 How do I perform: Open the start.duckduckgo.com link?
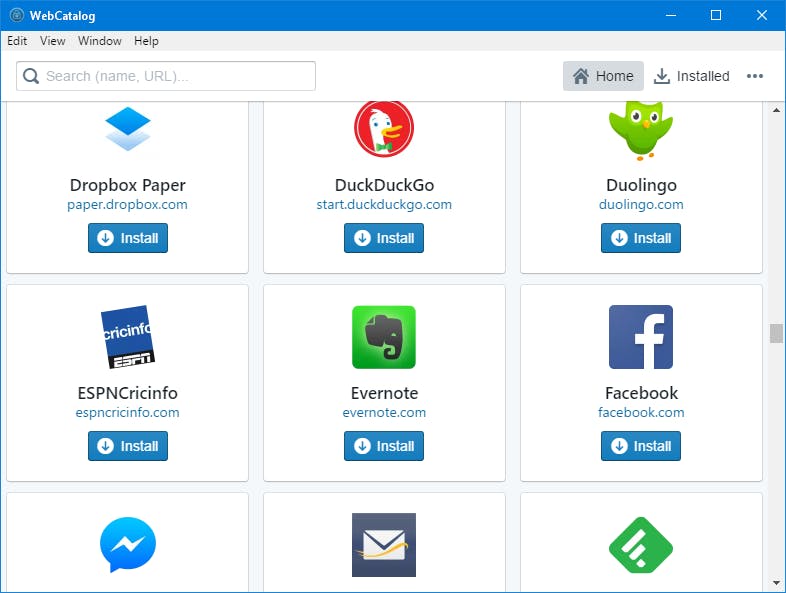coord(384,205)
